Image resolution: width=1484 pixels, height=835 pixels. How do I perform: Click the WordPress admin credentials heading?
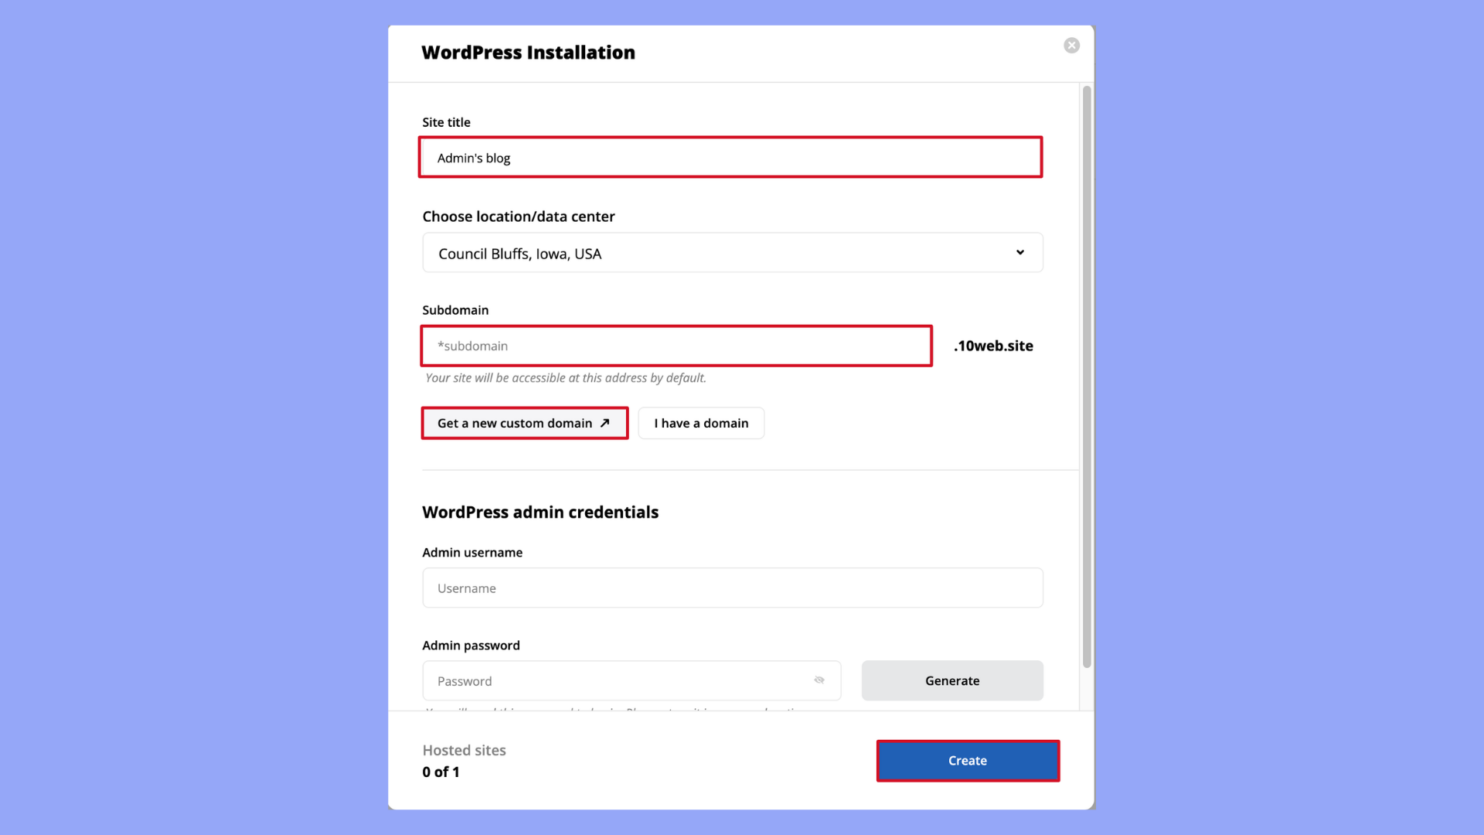click(x=540, y=511)
